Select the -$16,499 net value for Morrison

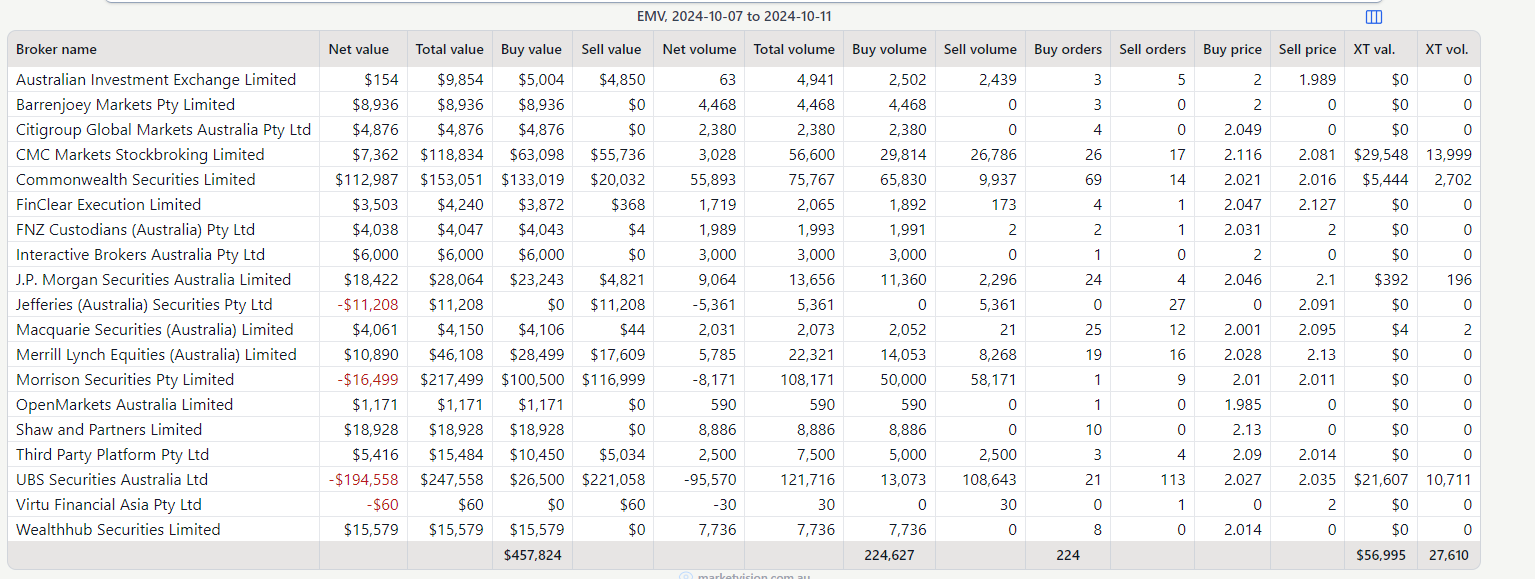(368, 380)
